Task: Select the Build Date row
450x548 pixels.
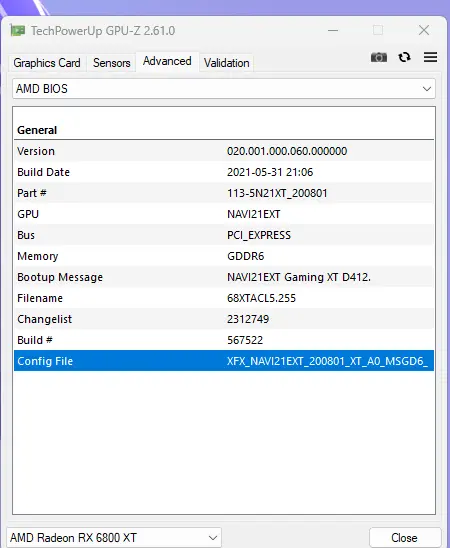Action: tap(224, 172)
